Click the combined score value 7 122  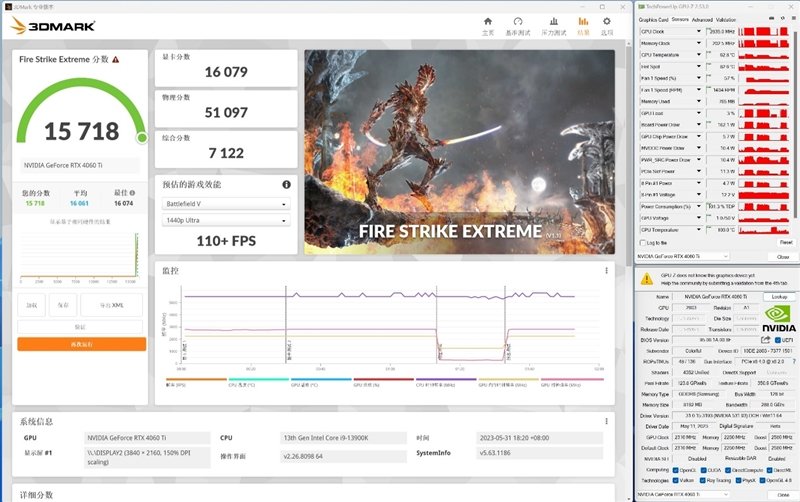click(226, 153)
